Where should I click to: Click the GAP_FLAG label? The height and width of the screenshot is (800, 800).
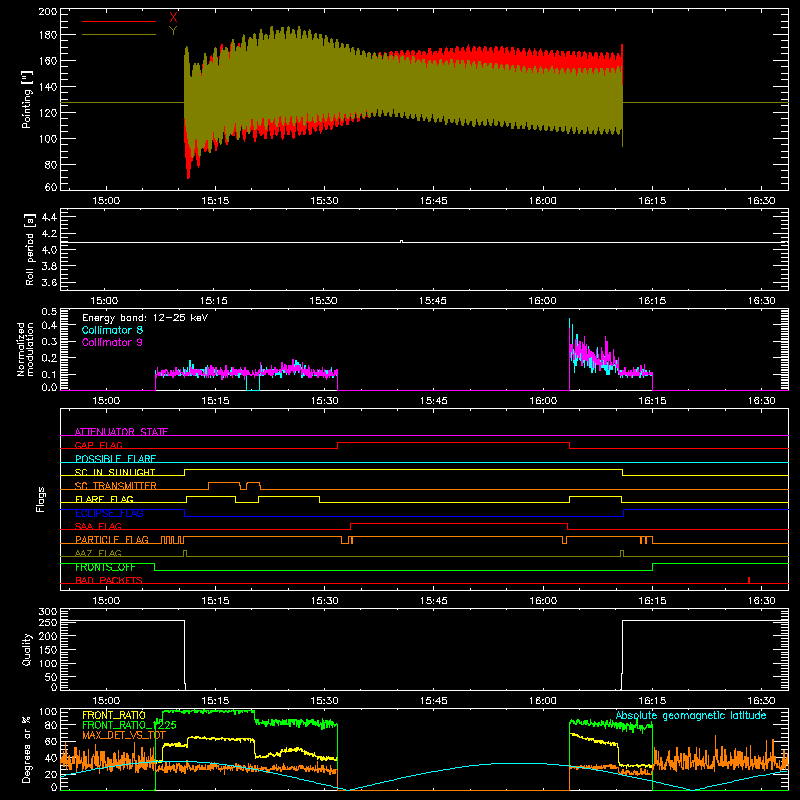click(98, 445)
